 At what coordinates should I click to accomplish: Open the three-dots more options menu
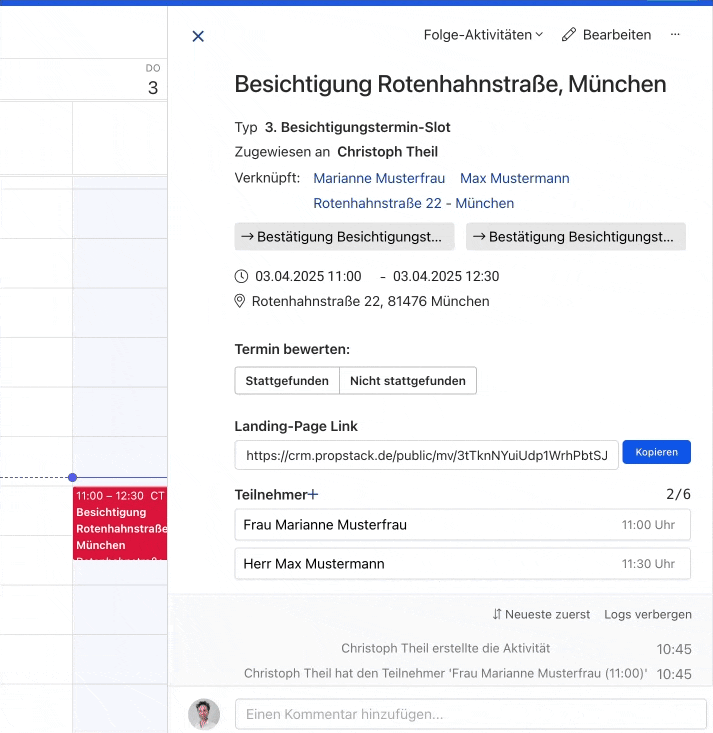click(x=675, y=35)
